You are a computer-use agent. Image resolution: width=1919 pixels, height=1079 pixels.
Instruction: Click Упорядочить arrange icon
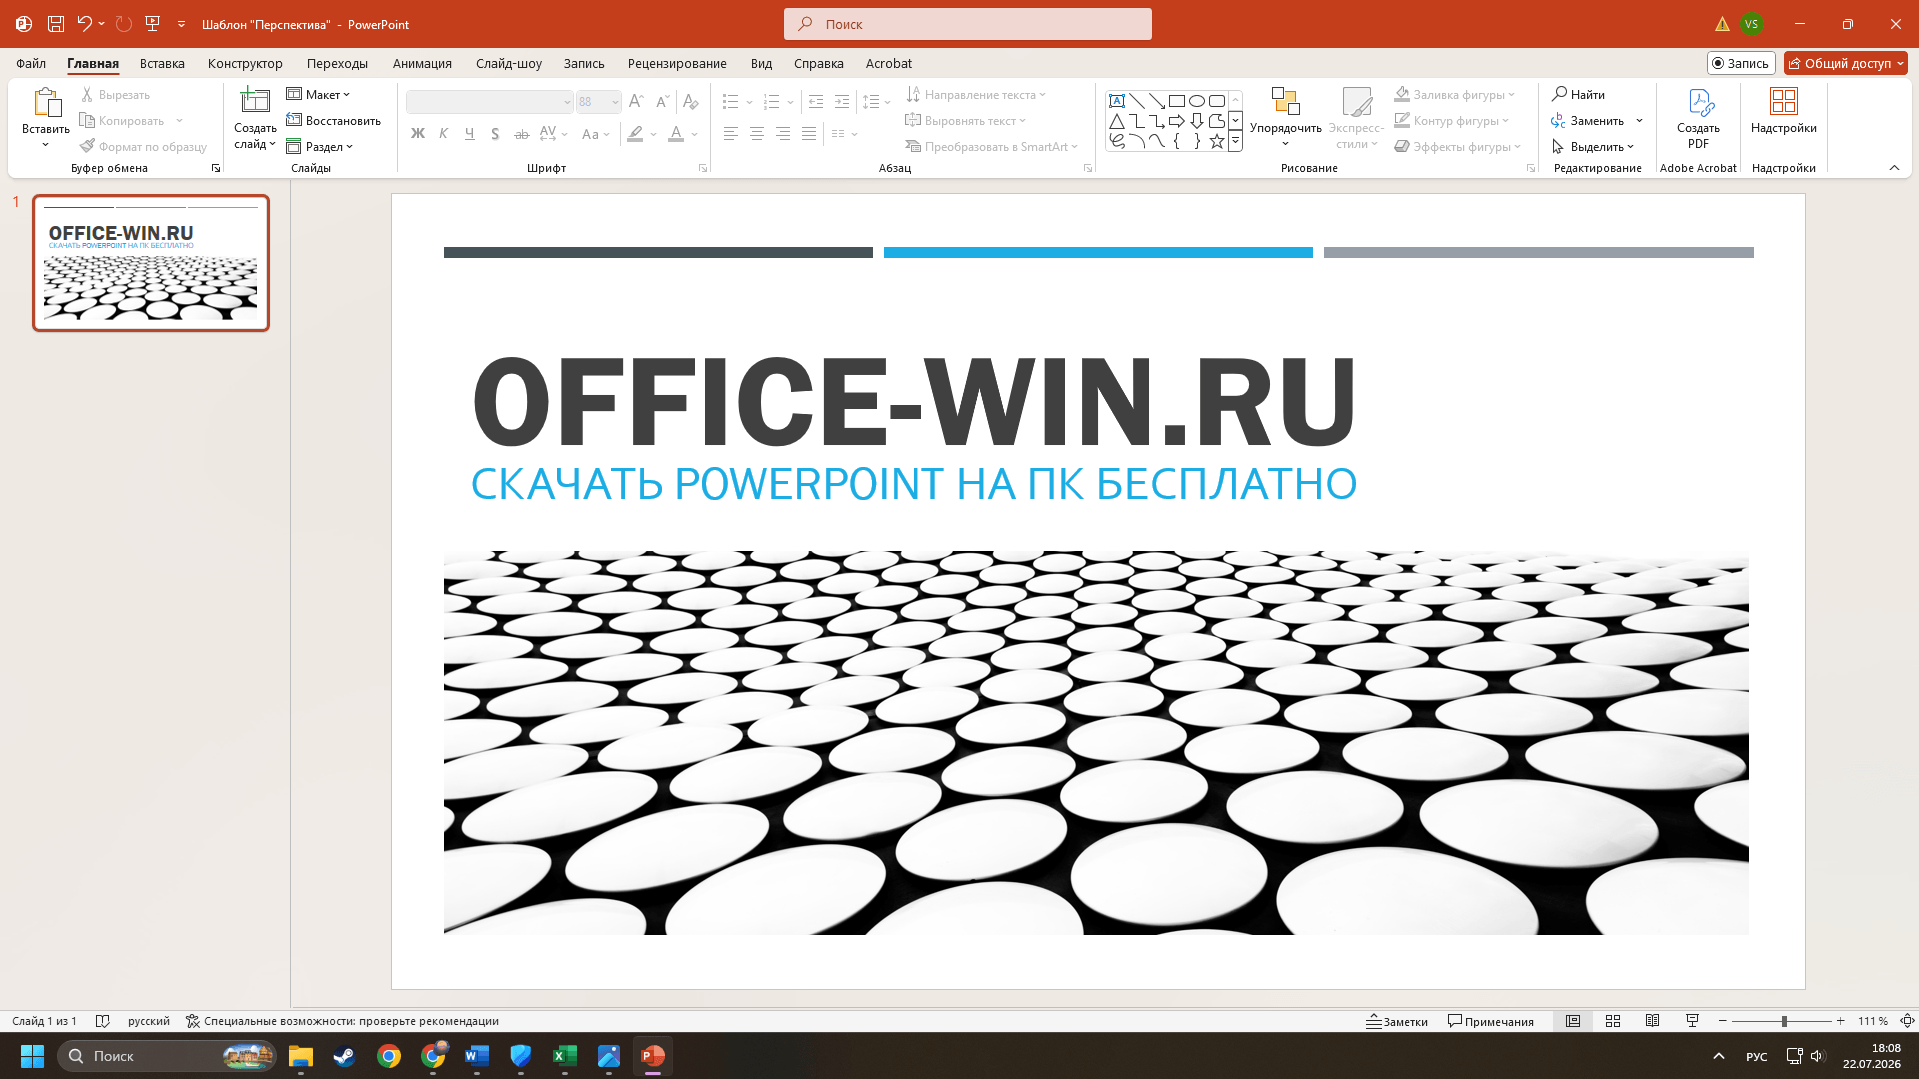pos(1285,101)
